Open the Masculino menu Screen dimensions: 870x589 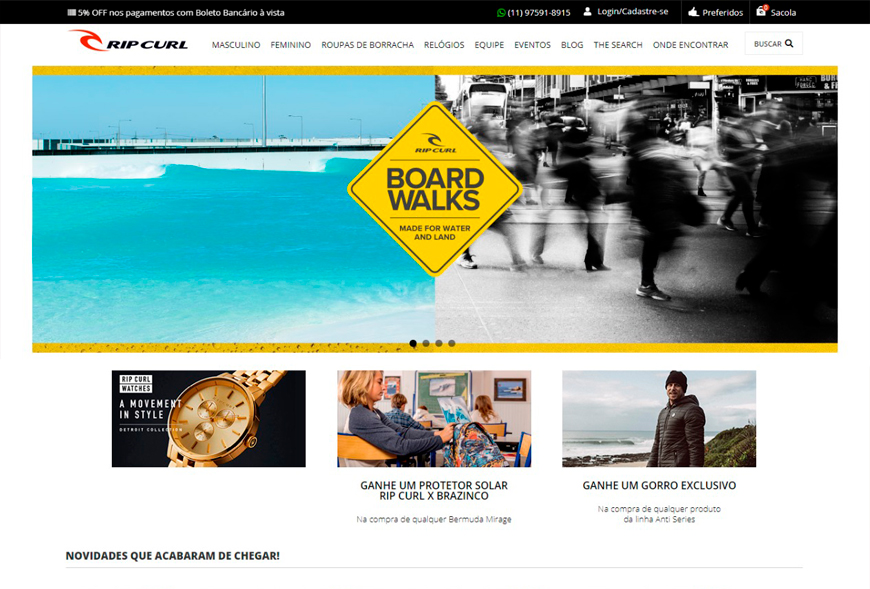236,45
